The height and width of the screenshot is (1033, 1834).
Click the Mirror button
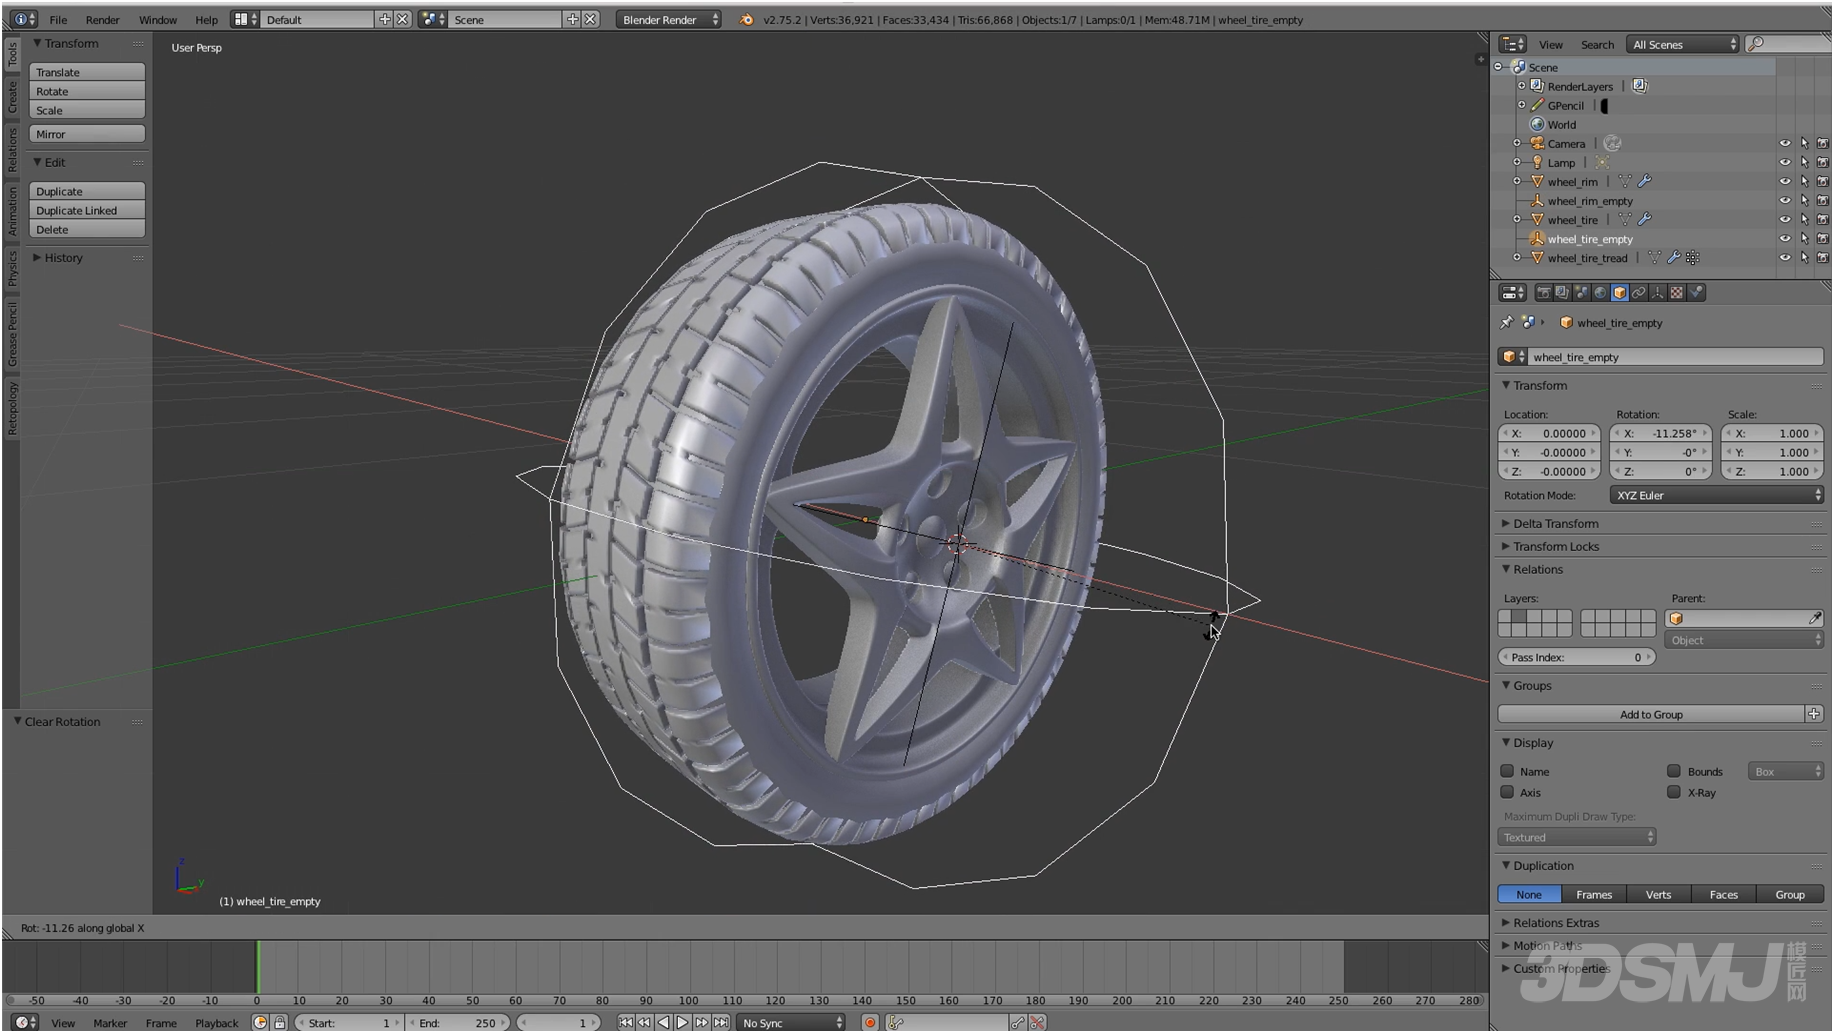(87, 134)
